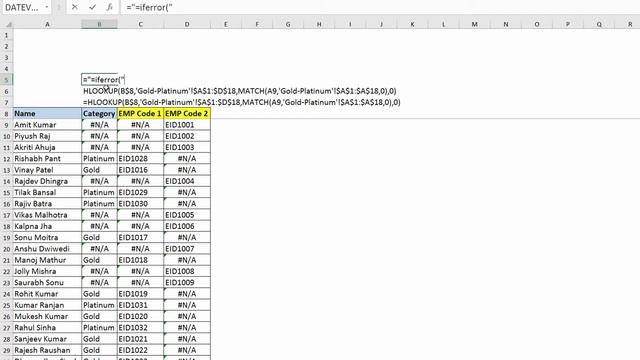This screenshot has height=360, width=640.
Task: Select the cell 'Rajesh Raushan'
Action: (x=47, y=350)
